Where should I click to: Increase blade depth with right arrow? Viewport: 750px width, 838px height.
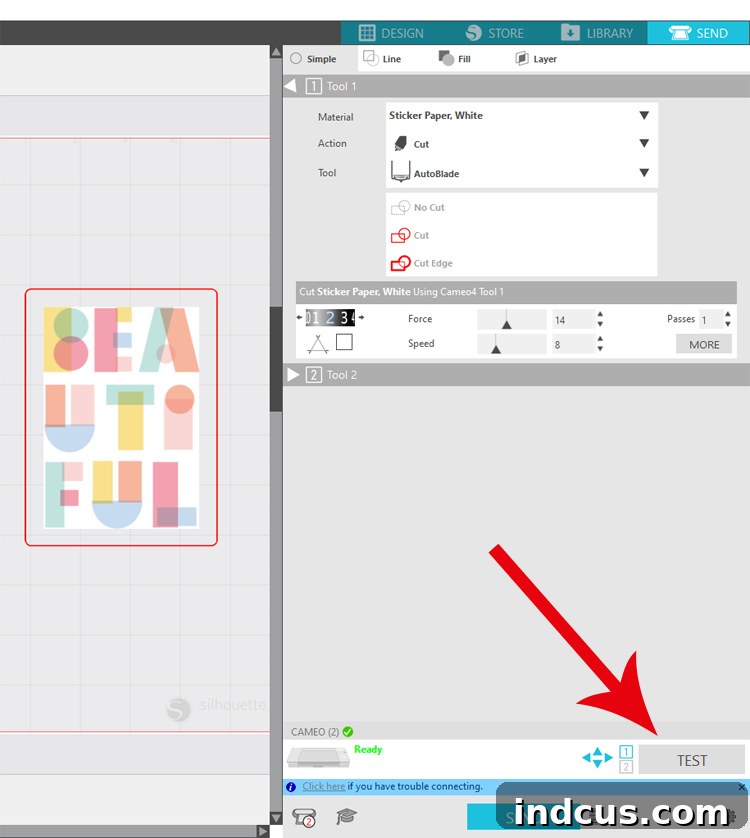pos(361,317)
